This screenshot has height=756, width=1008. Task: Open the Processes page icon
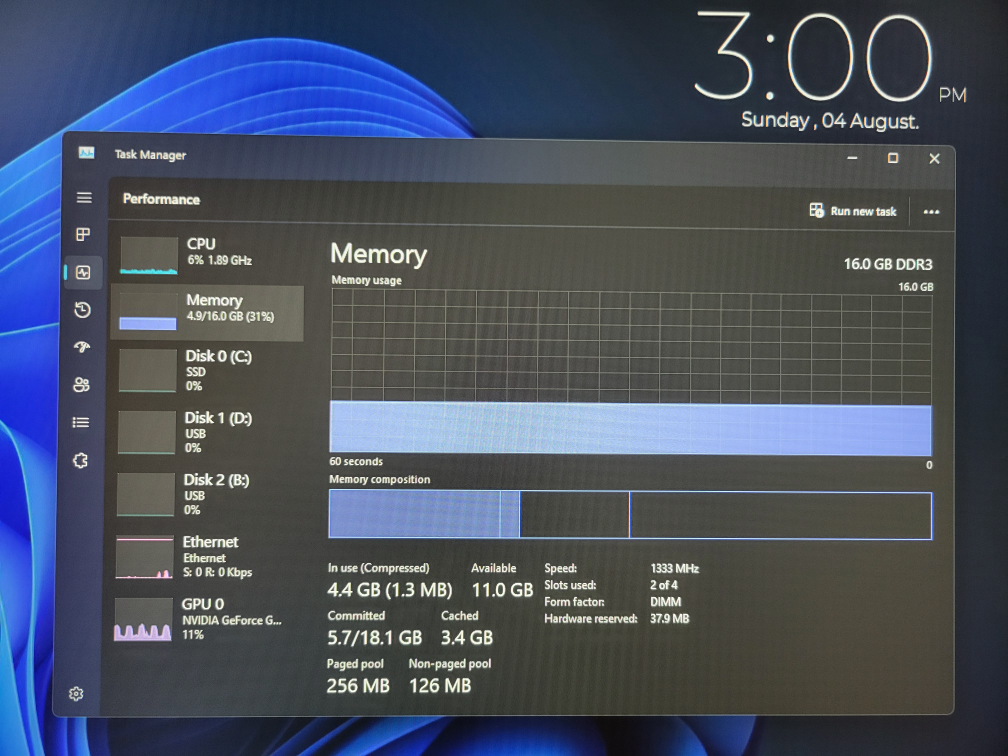[84, 235]
